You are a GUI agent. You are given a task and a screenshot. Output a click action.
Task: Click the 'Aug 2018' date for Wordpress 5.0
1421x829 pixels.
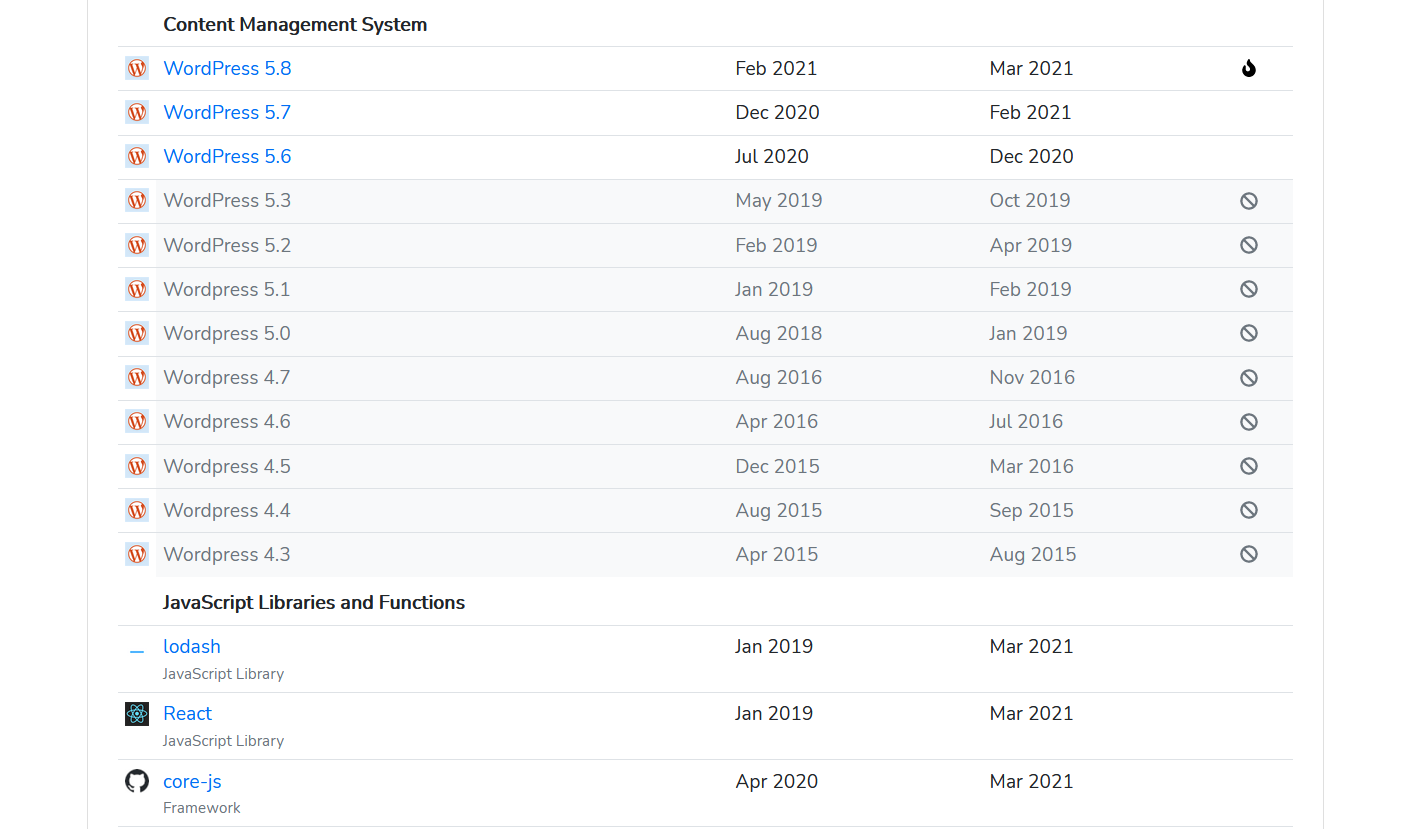(x=779, y=333)
